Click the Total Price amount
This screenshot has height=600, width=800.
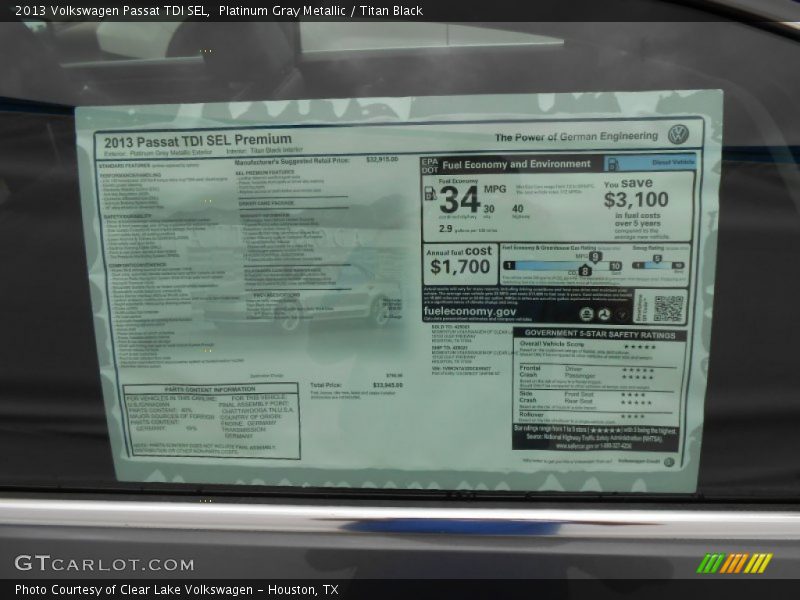click(387, 385)
